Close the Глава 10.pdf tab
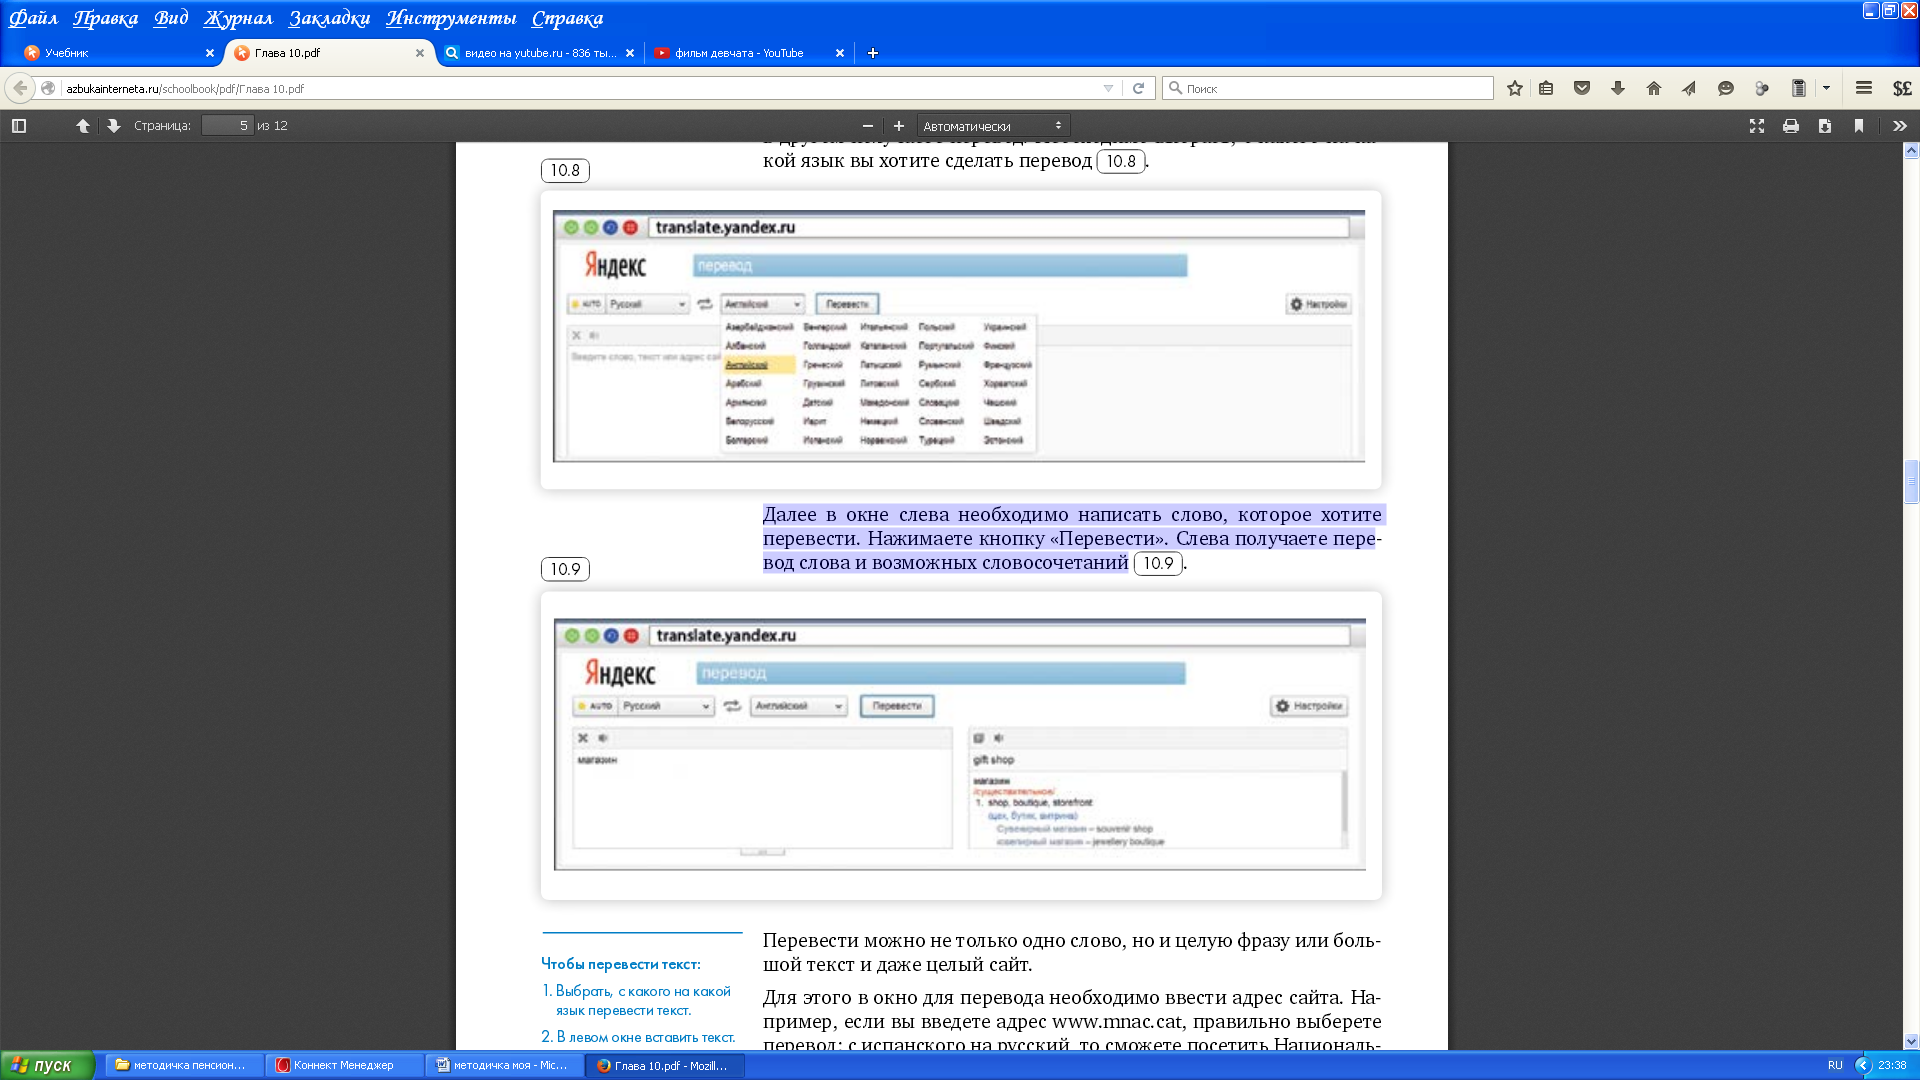The image size is (1920, 1080). pyautogui.click(x=420, y=53)
